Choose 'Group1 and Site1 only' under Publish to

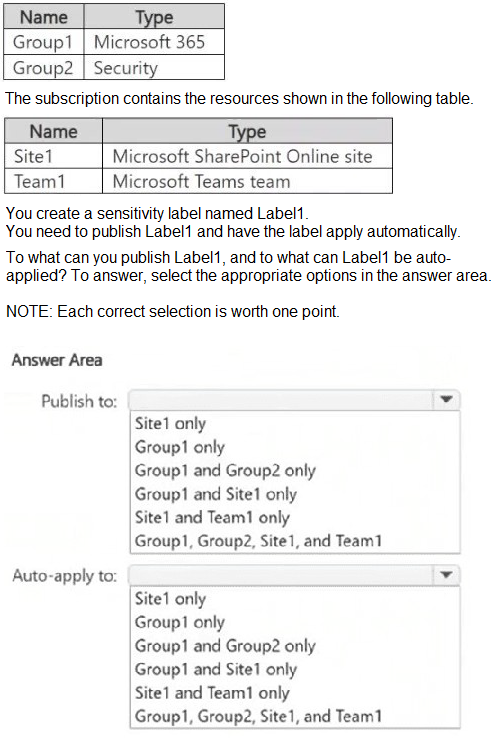click(x=215, y=494)
